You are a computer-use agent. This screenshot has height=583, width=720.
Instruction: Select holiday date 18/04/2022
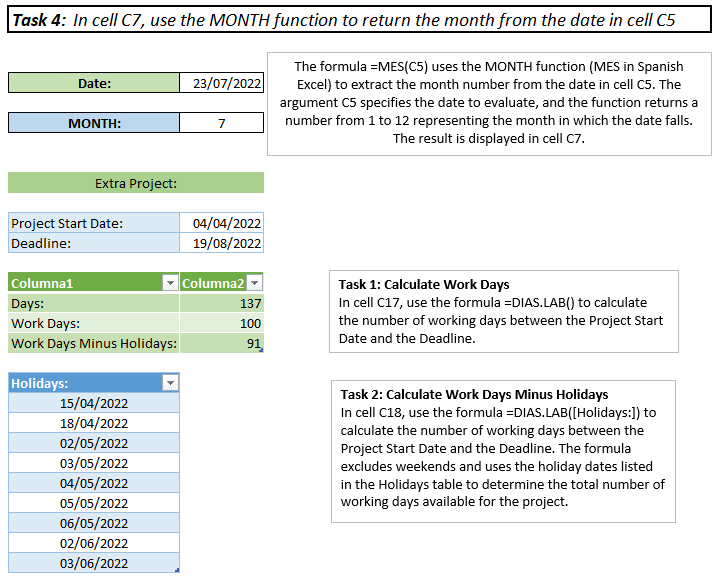pos(94,423)
